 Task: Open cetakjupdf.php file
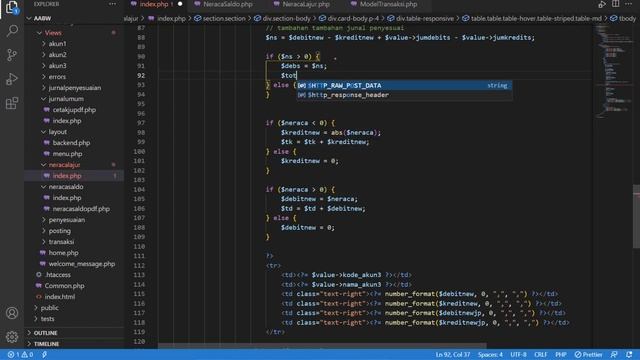74,110
